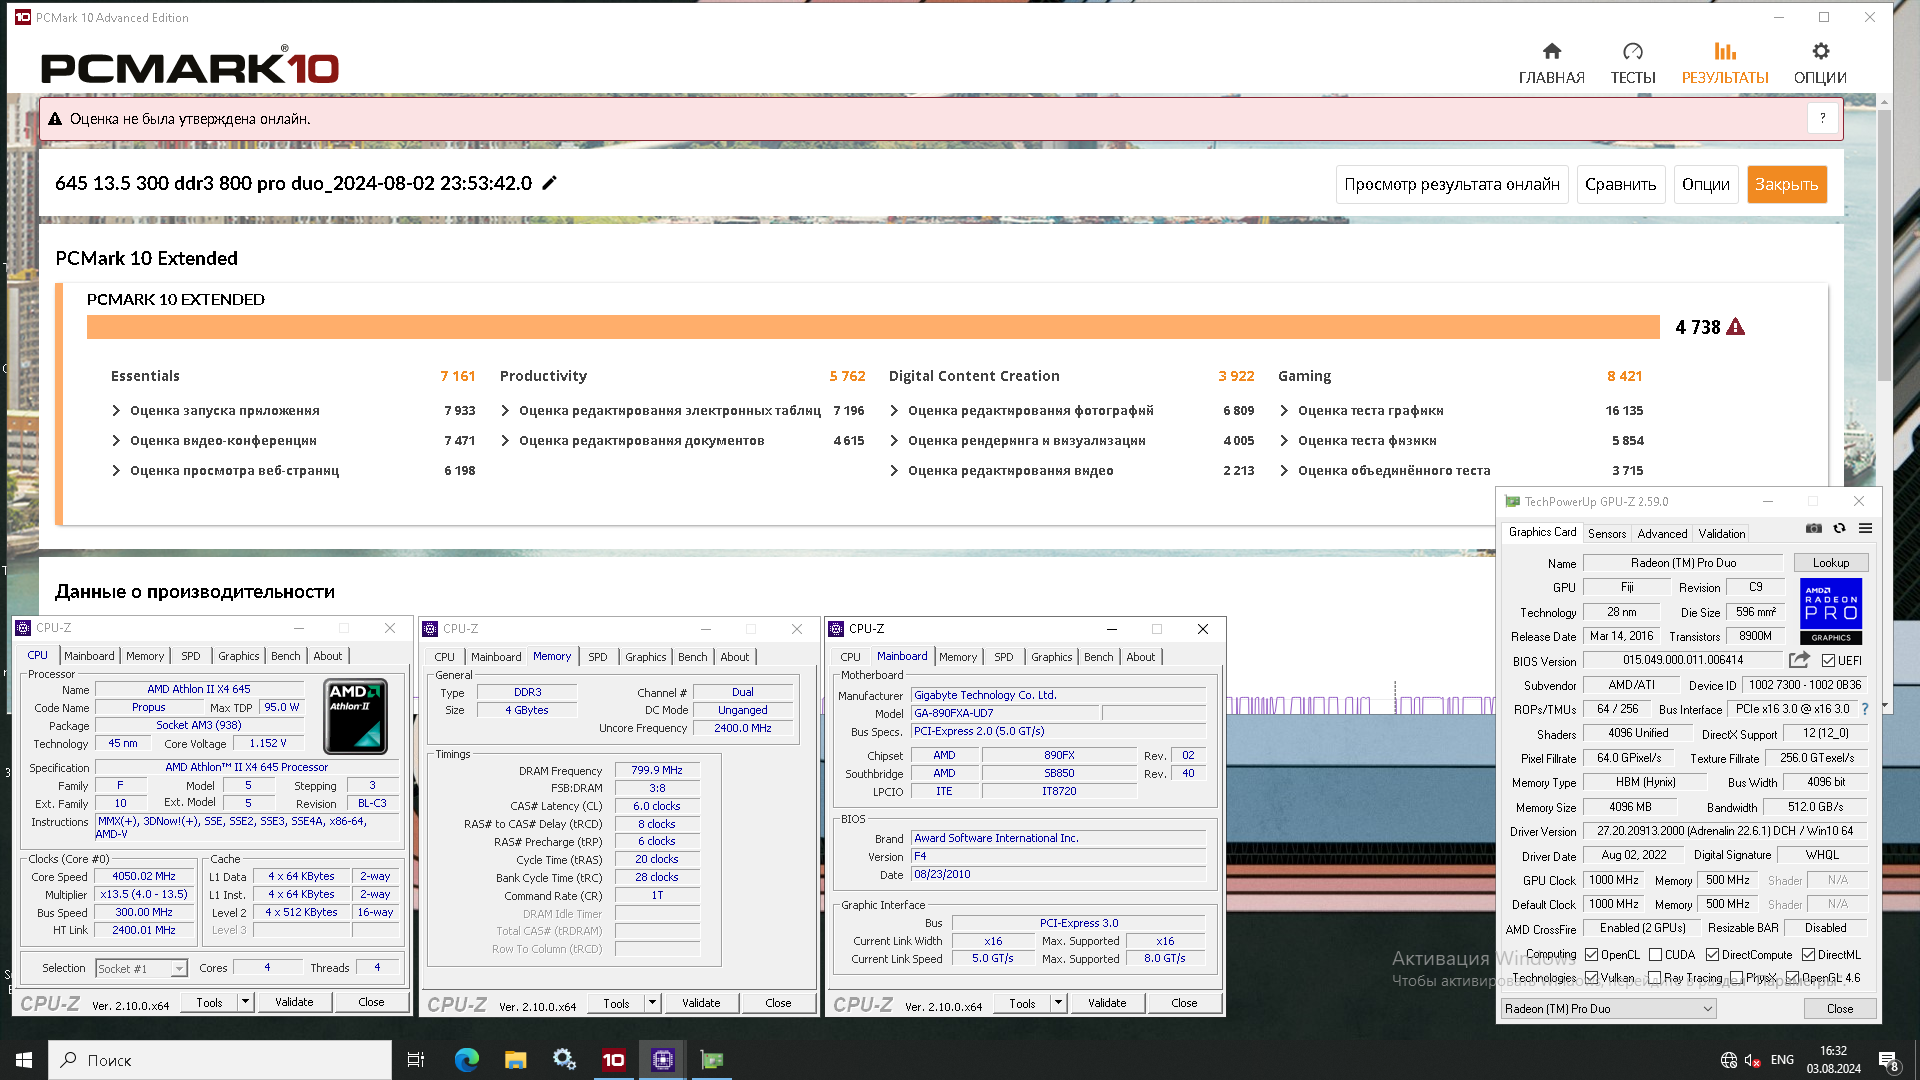Click the orange PCMark 10 Extended score bar
Viewport: 1920px width, 1080px height.
pos(873,327)
